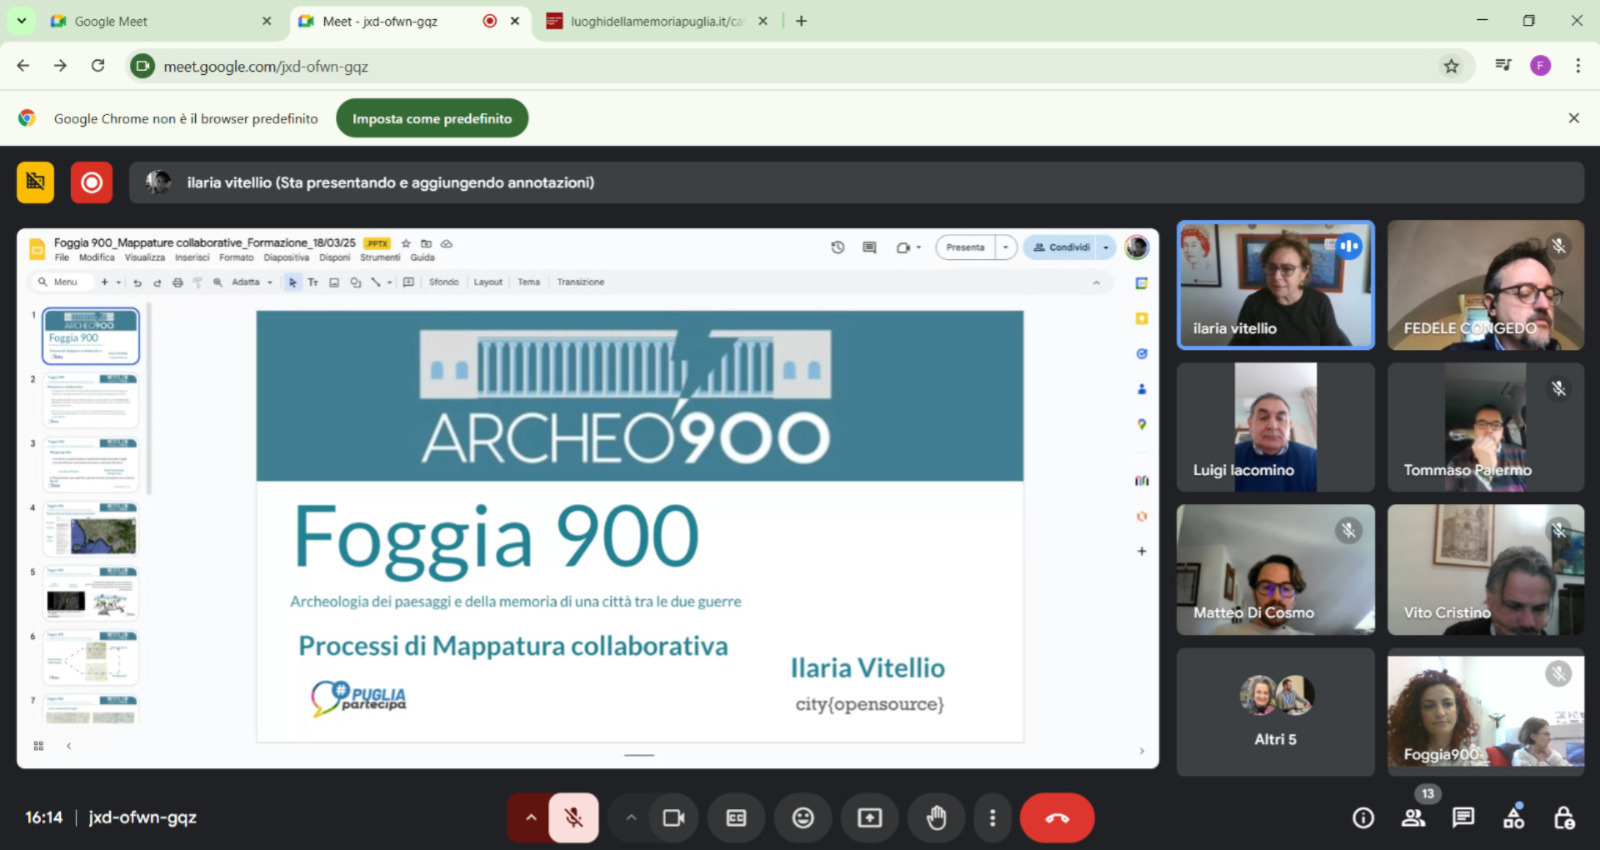Click the Condividi share button
This screenshot has width=1600, height=850.
click(x=1061, y=247)
